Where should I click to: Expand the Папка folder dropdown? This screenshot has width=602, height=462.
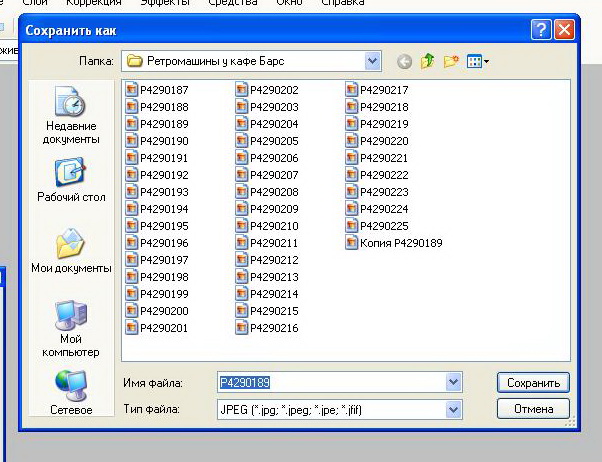tap(373, 62)
